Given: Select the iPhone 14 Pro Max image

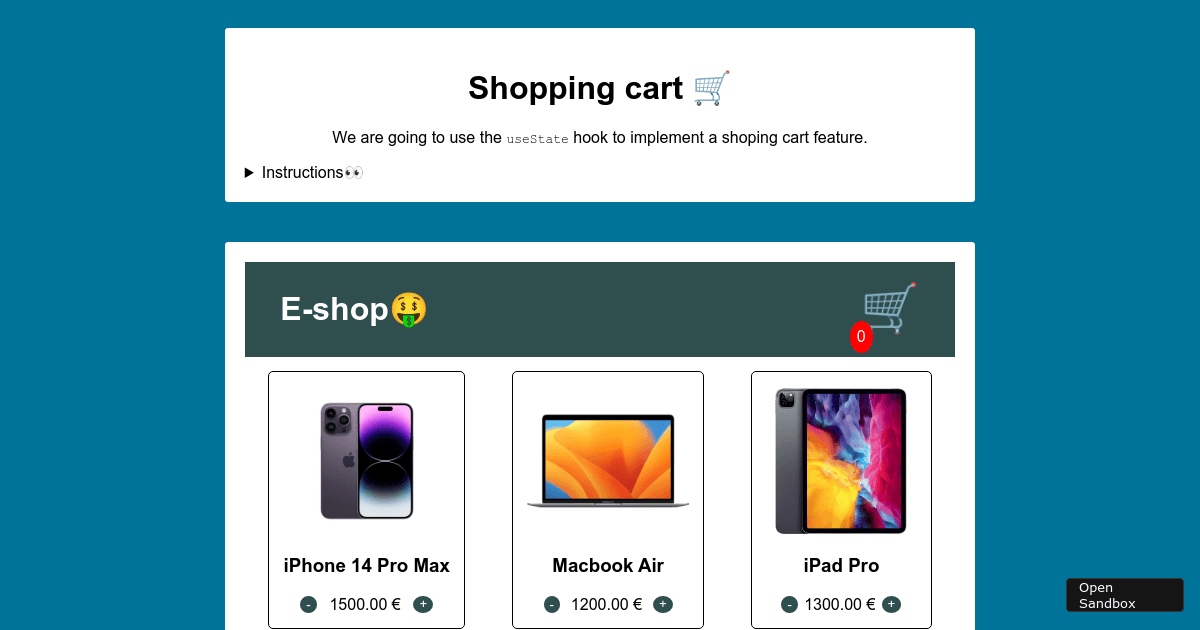Looking at the screenshot, I should point(367,460).
